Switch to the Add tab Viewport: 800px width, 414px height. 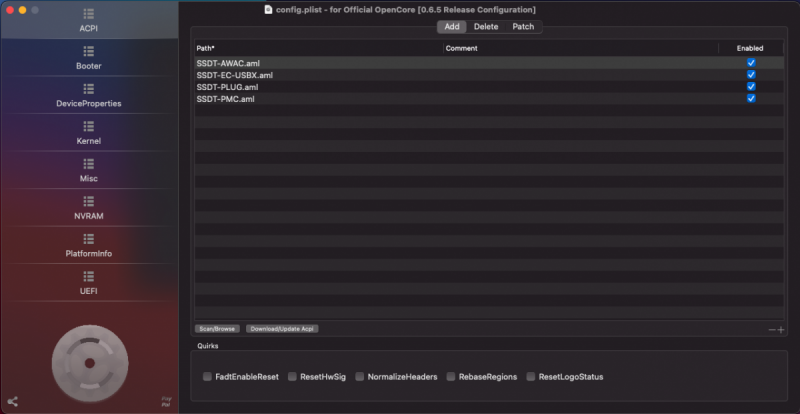pos(452,27)
